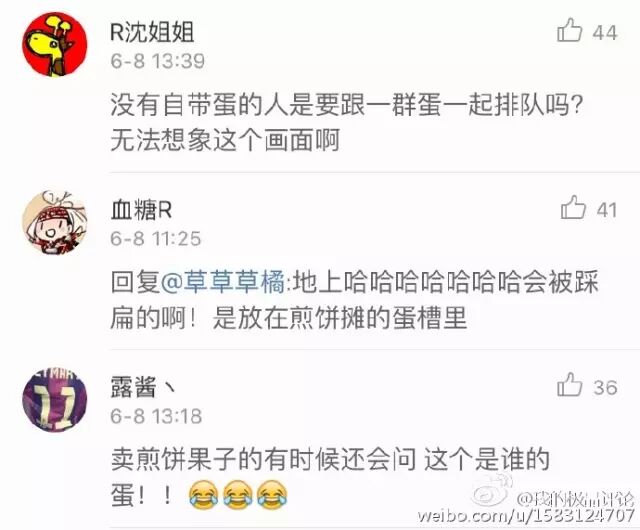Viewport: 640px width, 530px height.
Task: Open the profile name 露酱、
Action: [143, 387]
